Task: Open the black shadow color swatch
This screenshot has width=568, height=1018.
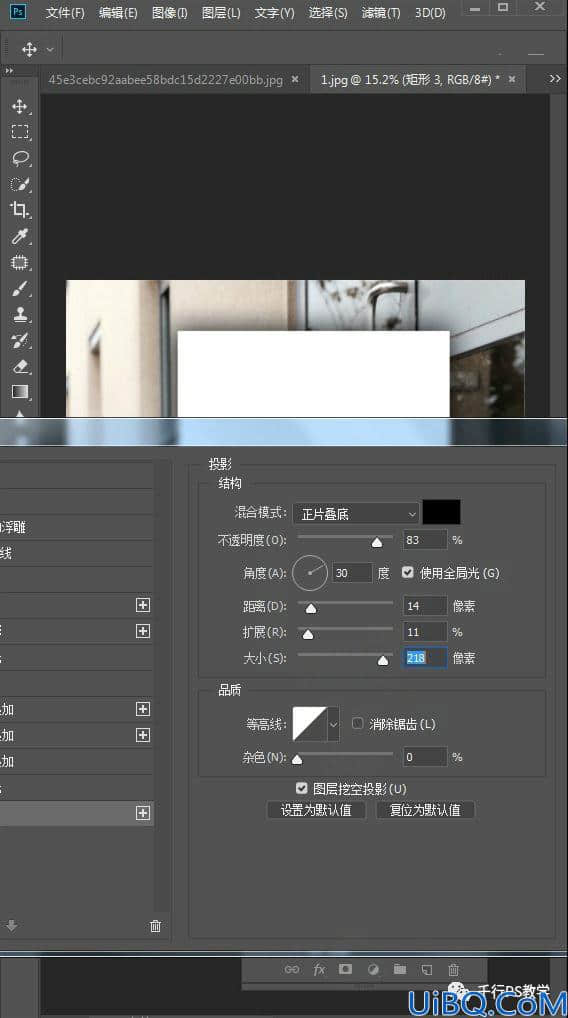Action: click(x=441, y=512)
